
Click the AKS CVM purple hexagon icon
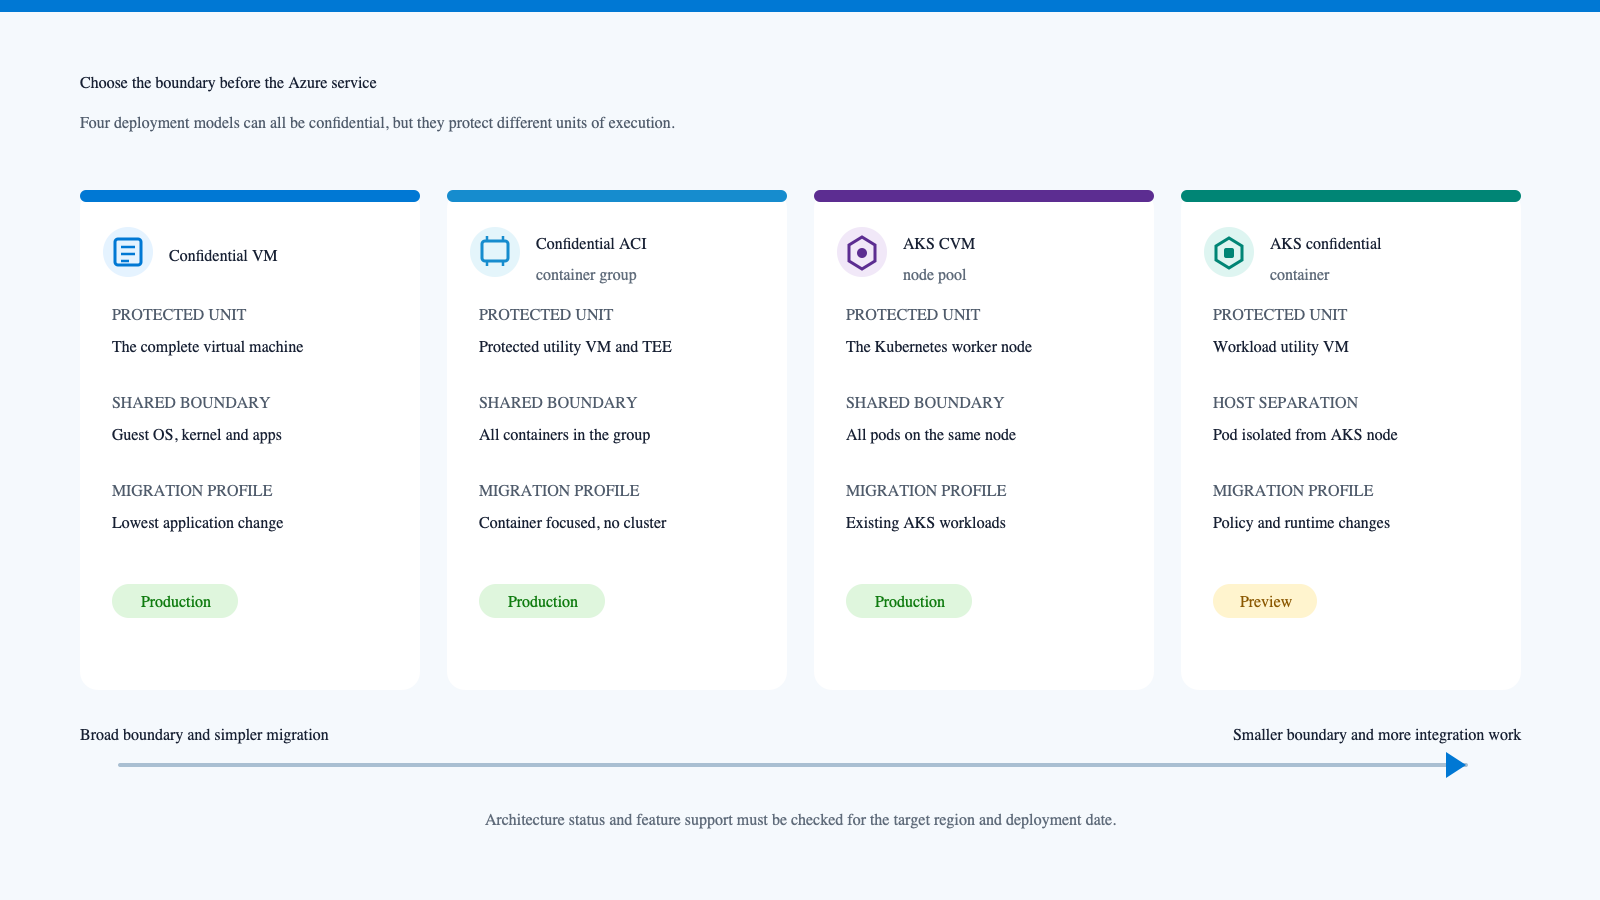coord(862,252)
